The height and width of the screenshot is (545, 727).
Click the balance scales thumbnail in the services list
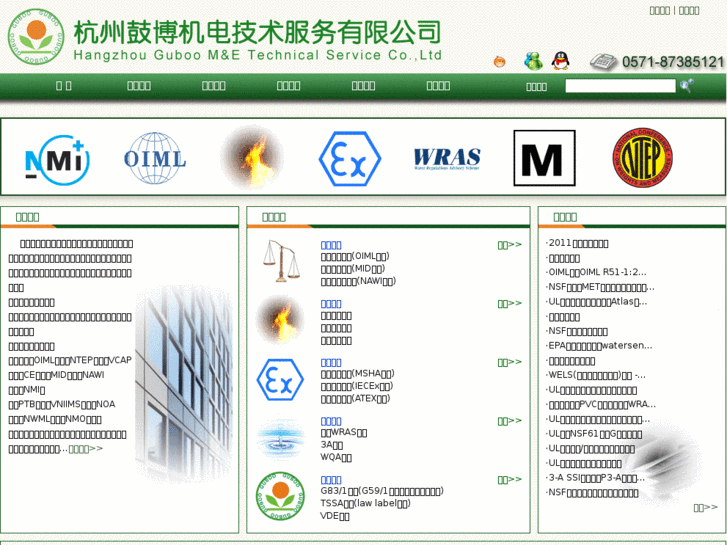coord(280,261)
